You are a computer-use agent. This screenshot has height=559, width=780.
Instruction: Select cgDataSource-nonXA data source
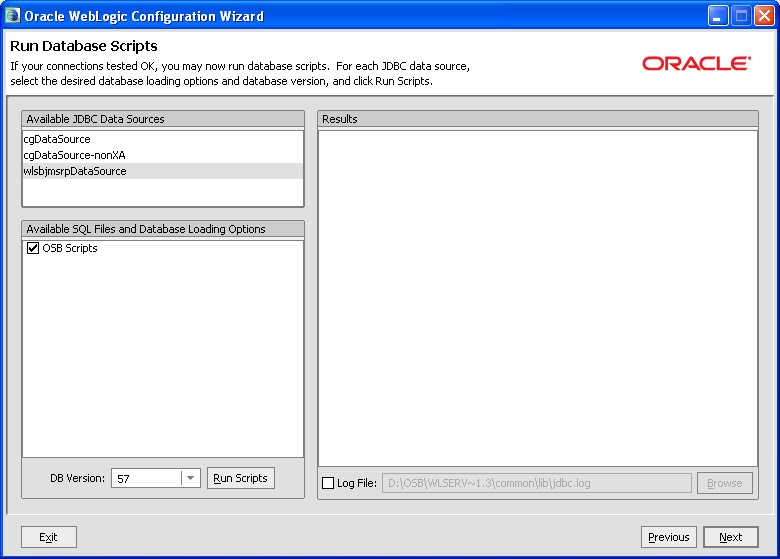tap(163, 155)
